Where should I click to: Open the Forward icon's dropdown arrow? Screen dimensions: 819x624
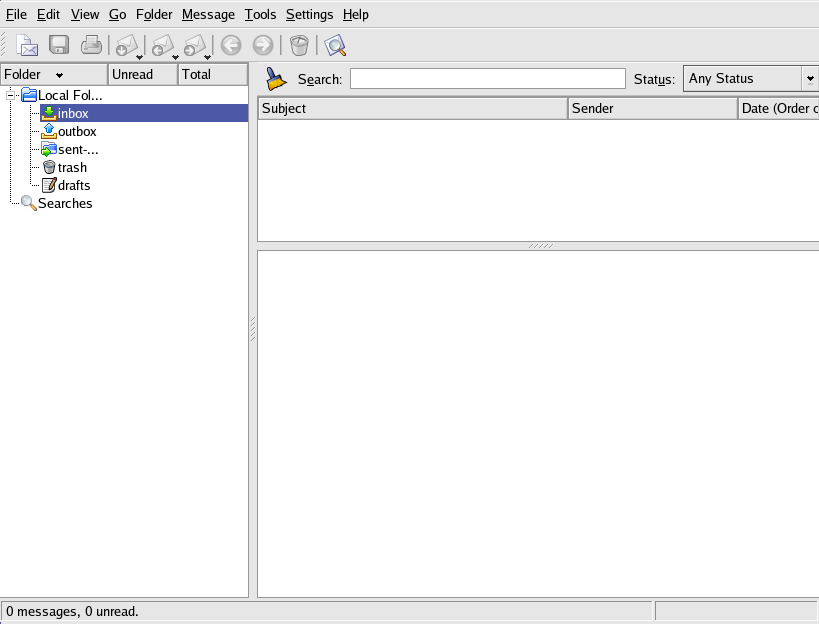(x=208, y=57)
